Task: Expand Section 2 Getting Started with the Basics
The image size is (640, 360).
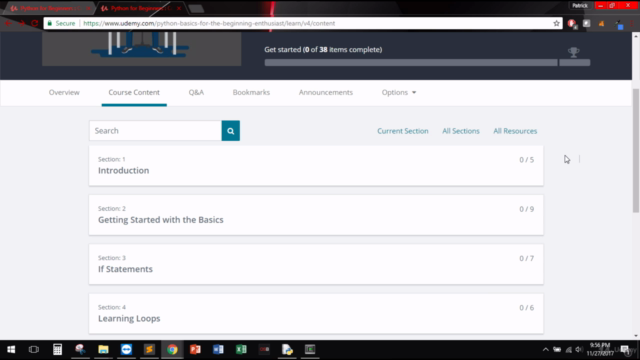Action: [x=316, y=215]
